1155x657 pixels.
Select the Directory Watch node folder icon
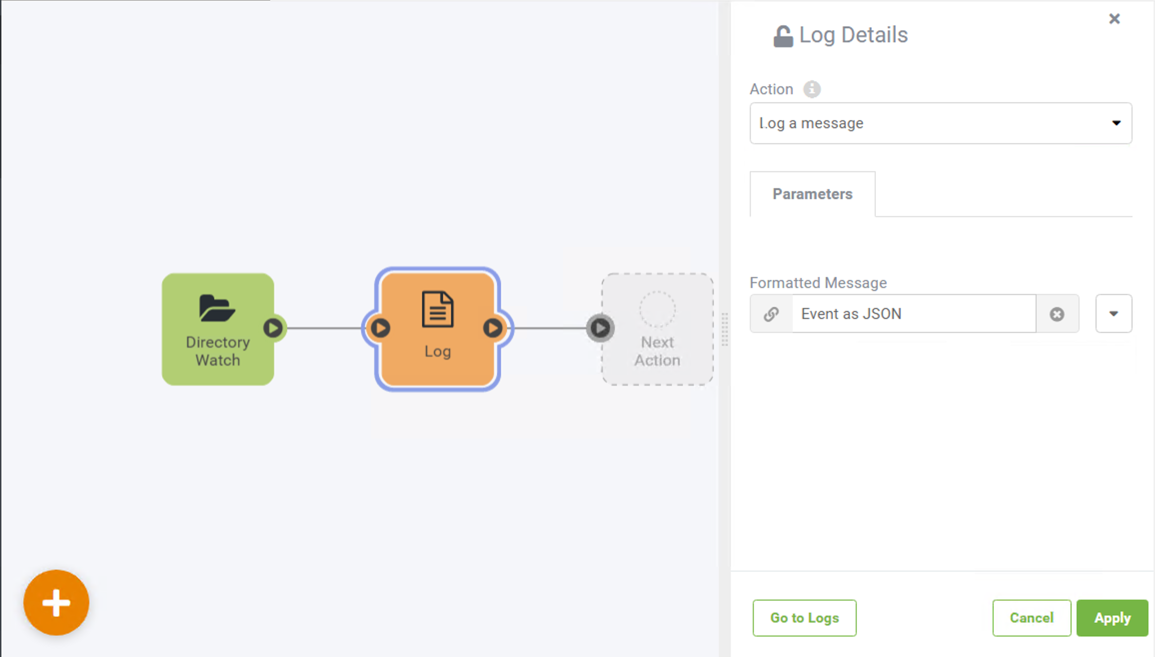click(x=217, y=309)
